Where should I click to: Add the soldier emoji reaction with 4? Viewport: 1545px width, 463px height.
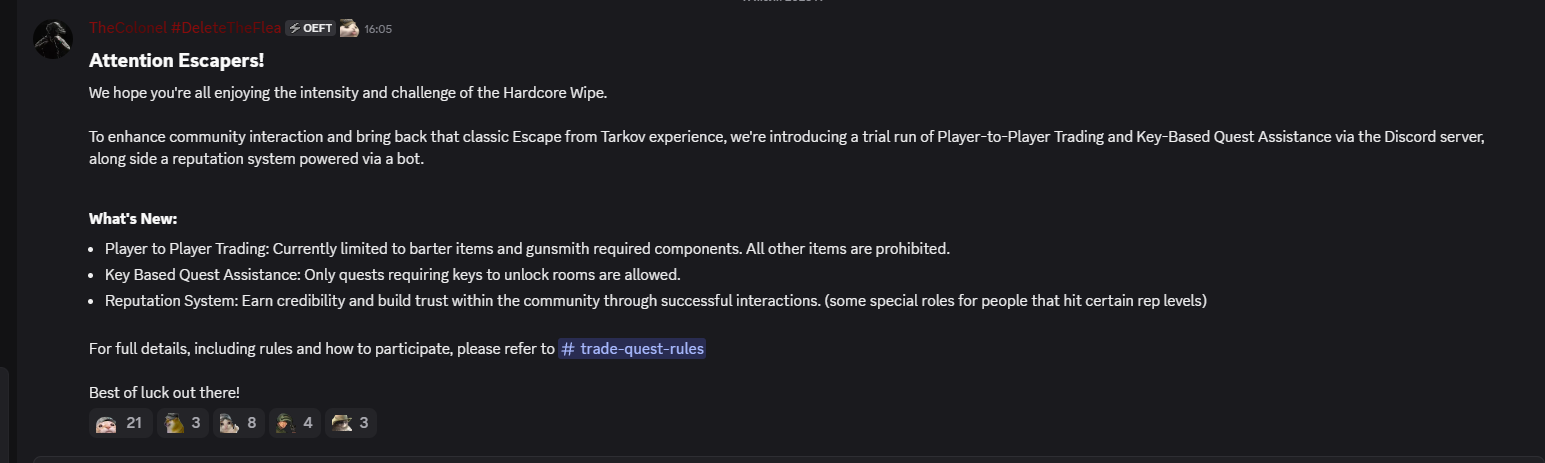295,423
